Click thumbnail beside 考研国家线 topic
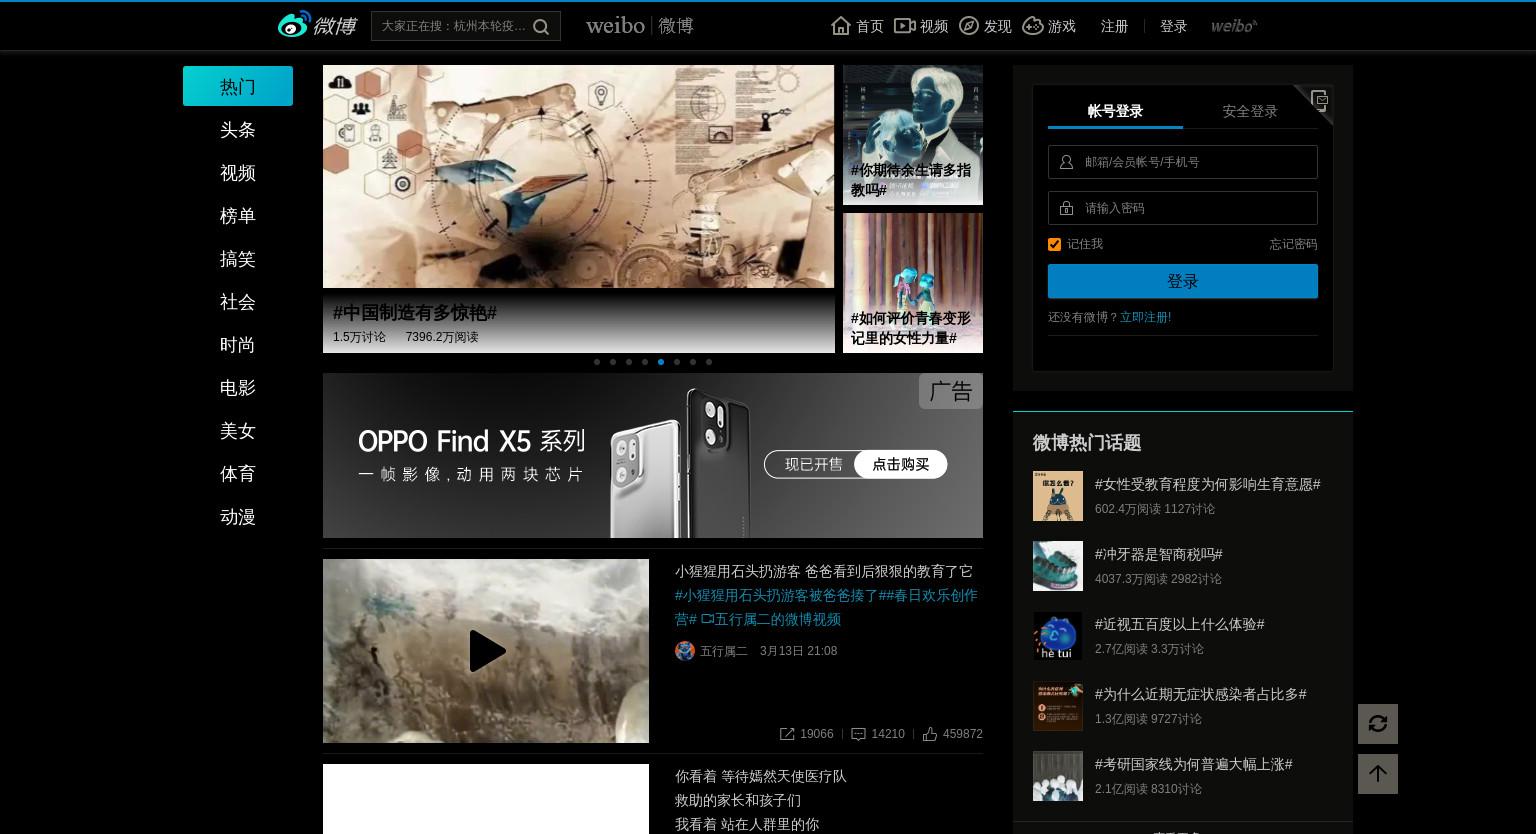Screen dimensions: 1536x834 pyautogui.click(x=1058, y=776)
